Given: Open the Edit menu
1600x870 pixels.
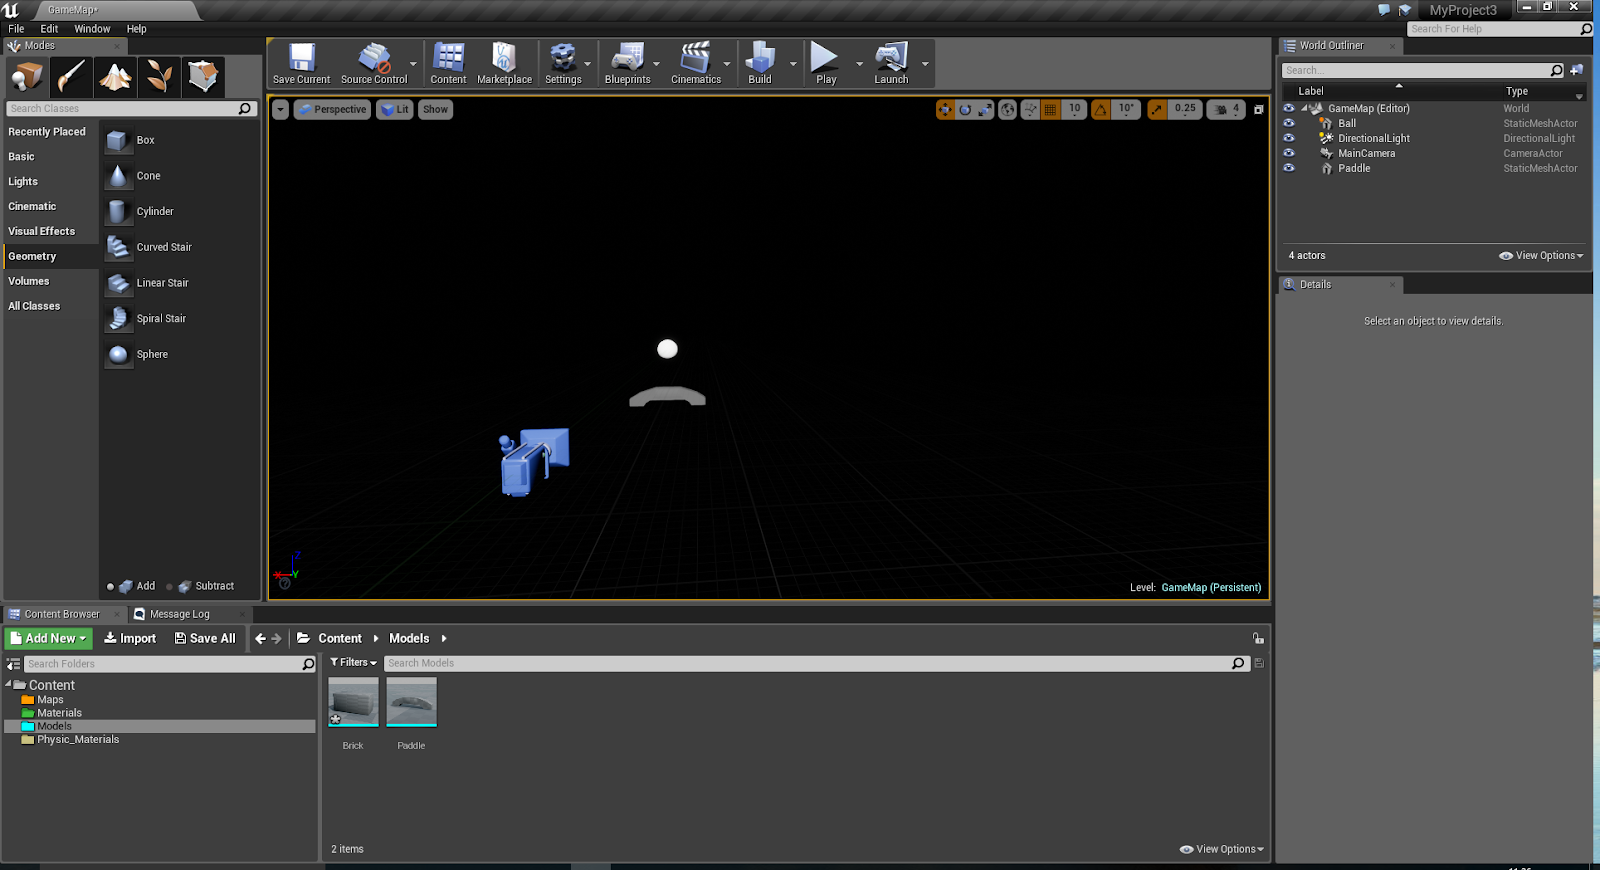Looking at the screenshot, I should pos(49,29).
